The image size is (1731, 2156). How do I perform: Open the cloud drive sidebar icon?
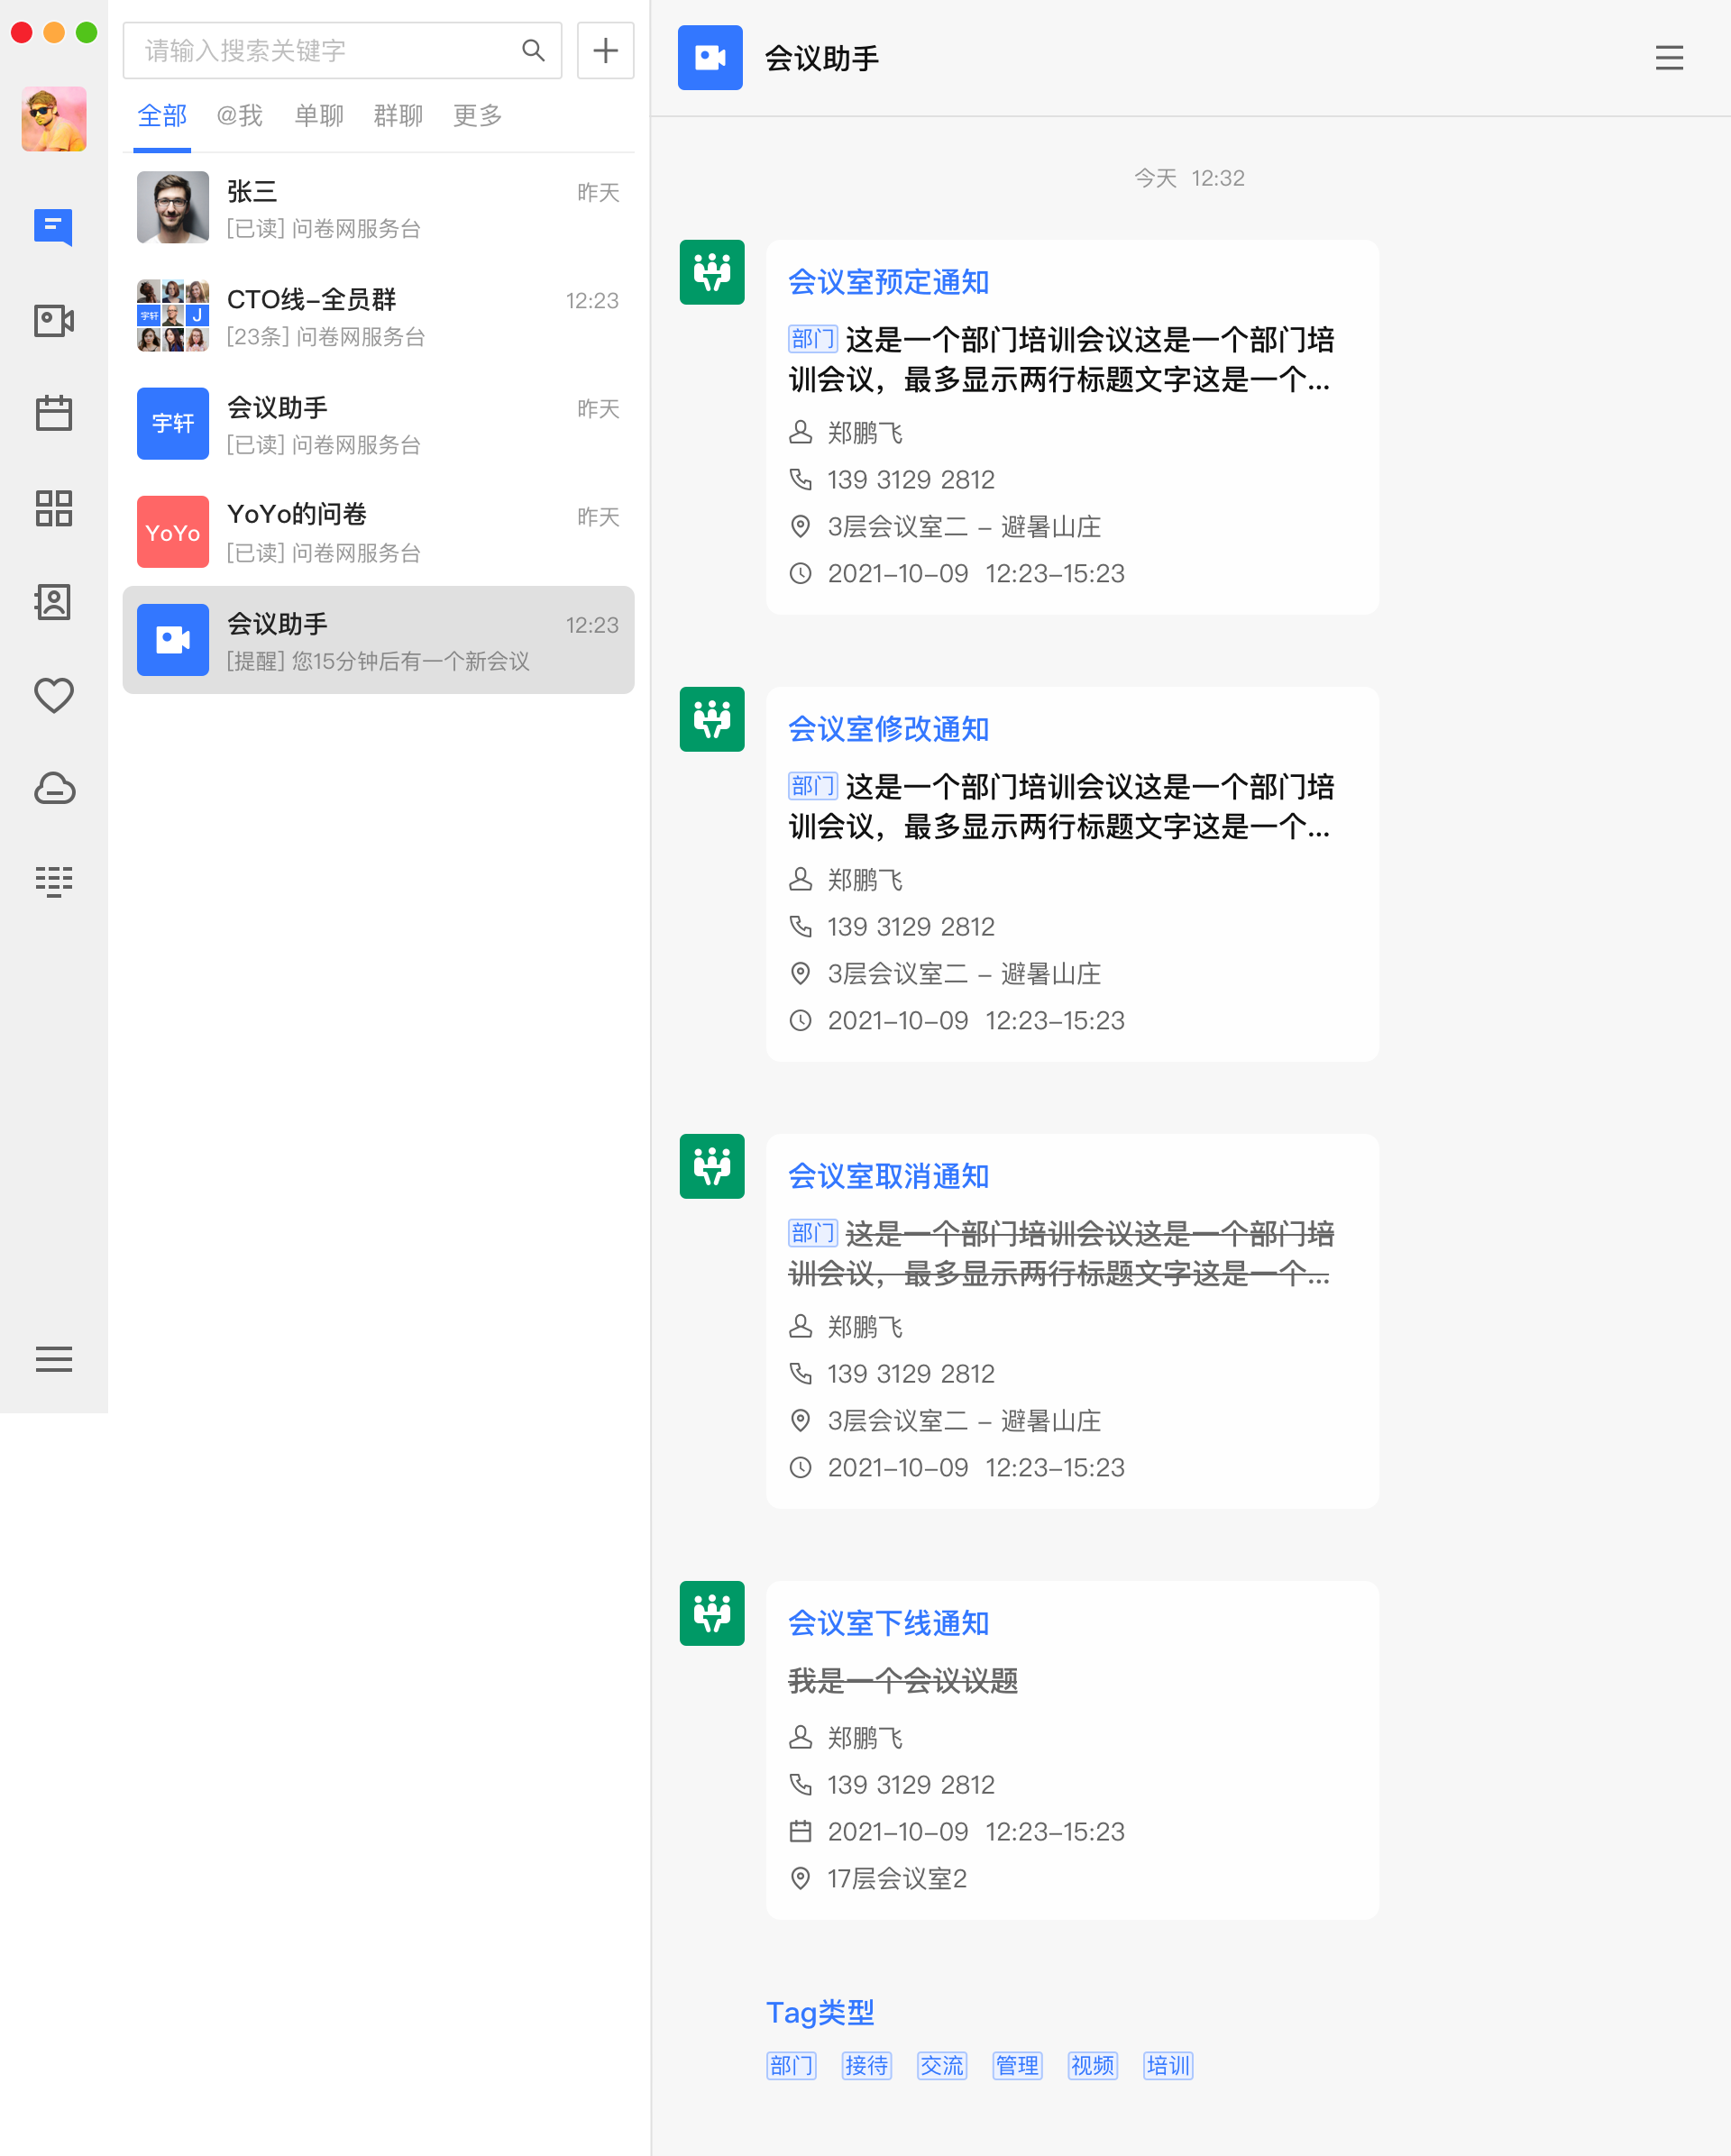pyautogui.click(x=53, y=788)
